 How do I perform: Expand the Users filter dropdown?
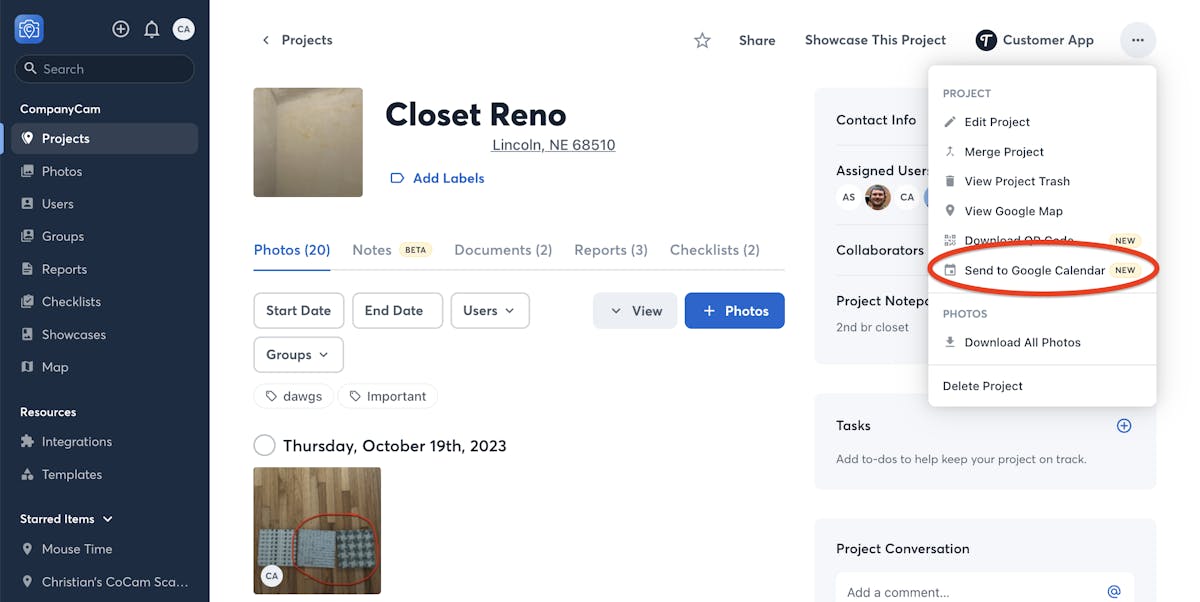pyautogui.click(x=489, y=311)
